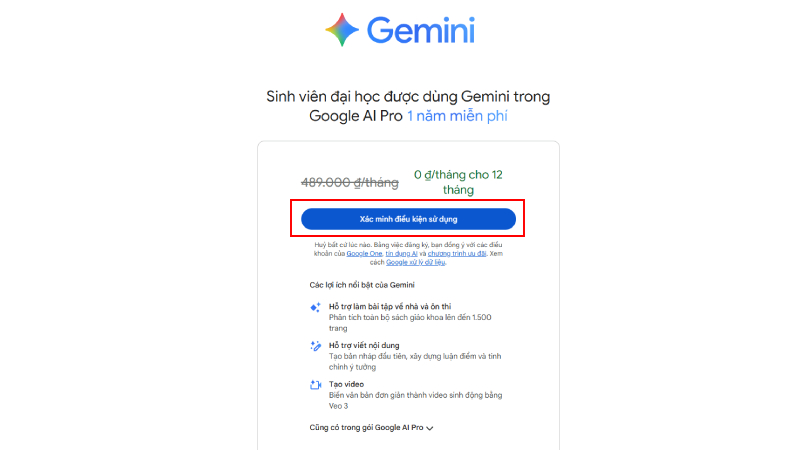Click the Xác minh điều kiện sử dụng button
The height and width of the screenshot is (450, 800).
pyautogui.click(x=408, y=219)
